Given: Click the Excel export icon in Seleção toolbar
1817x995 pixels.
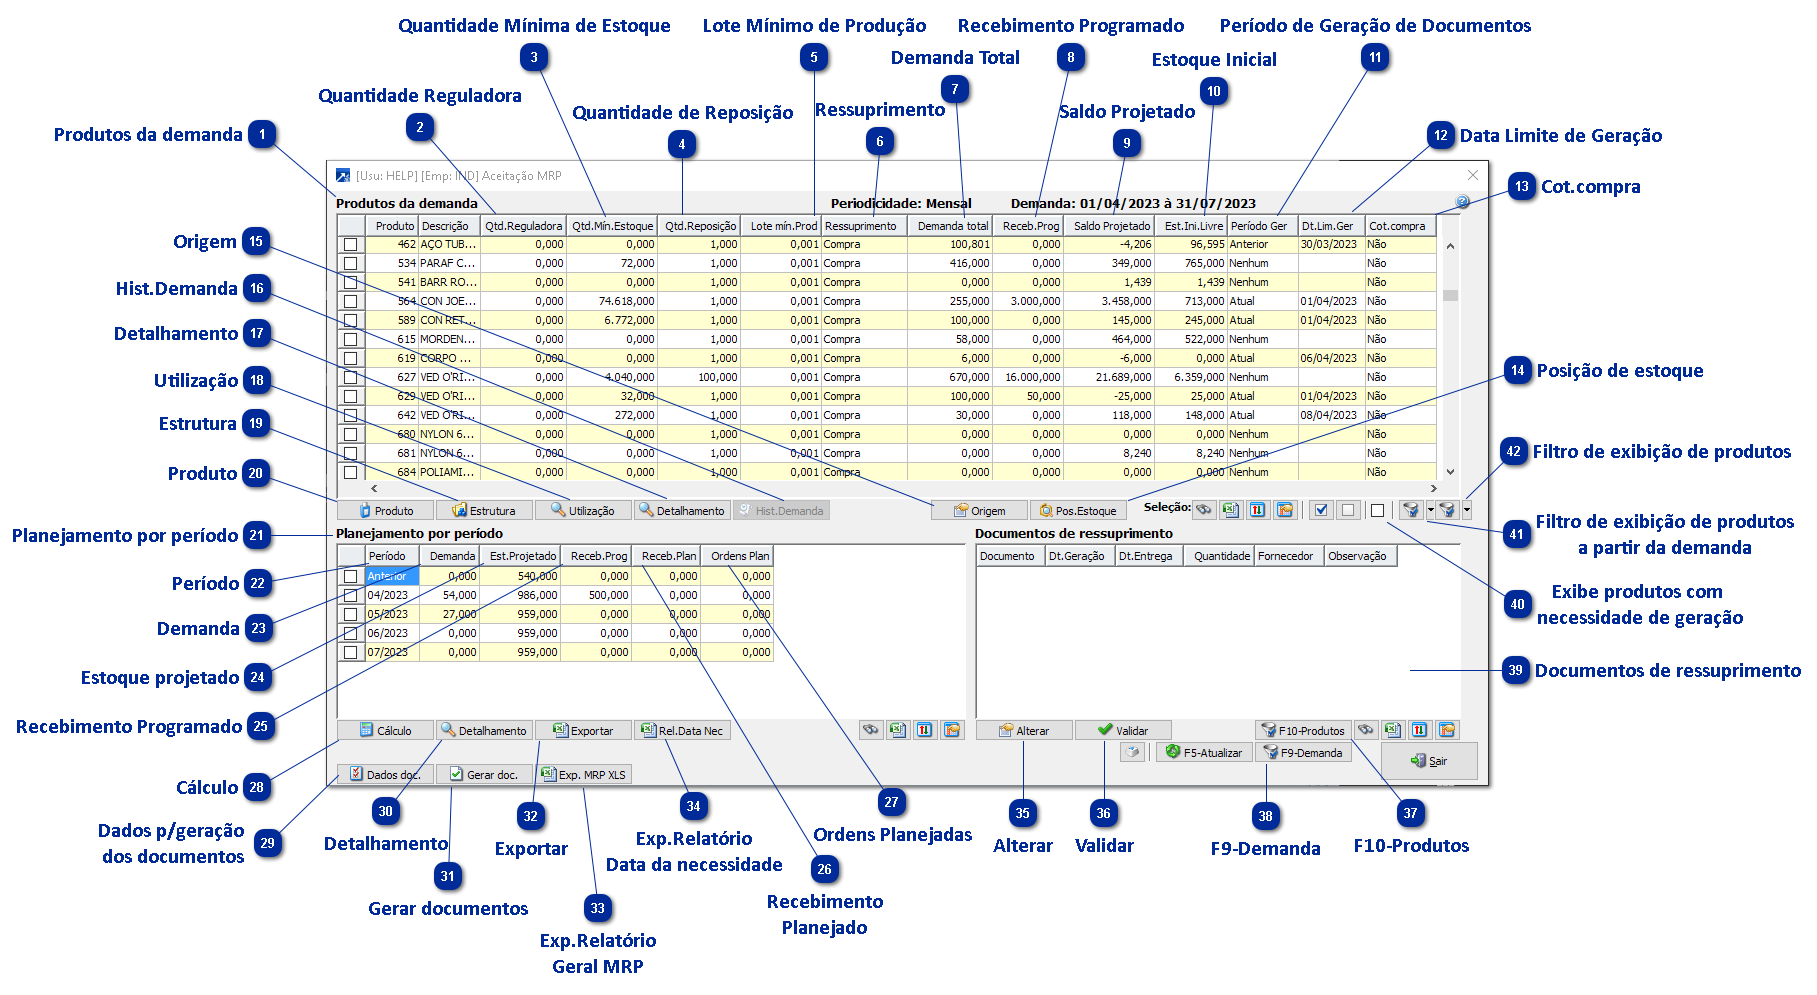Looking at the screenshot, I should pyautogui.click(x=1230, y=510).
